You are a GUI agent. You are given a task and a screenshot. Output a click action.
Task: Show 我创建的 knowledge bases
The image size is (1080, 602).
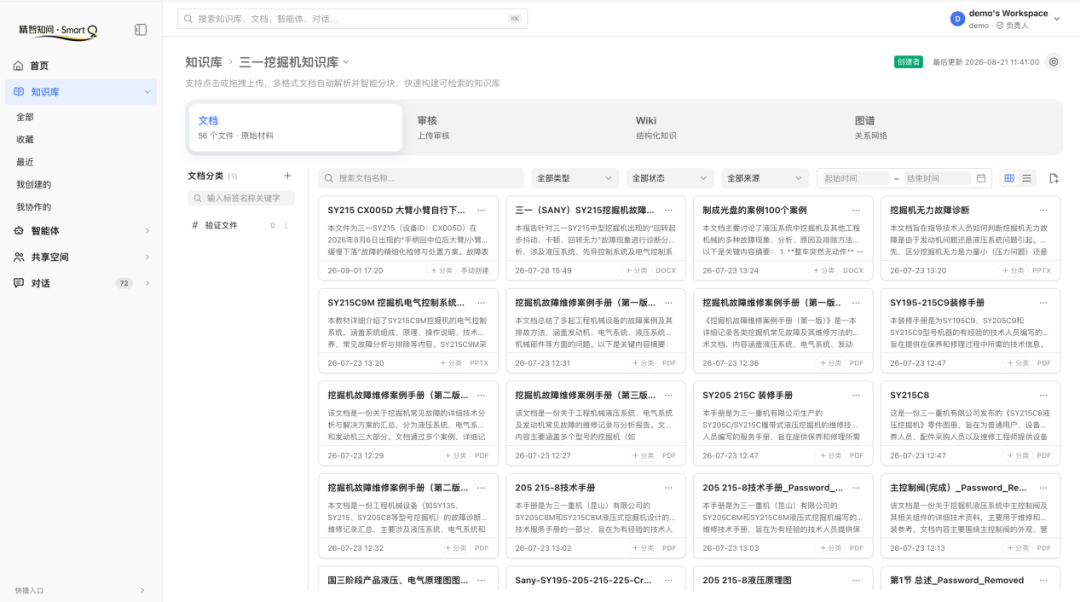(34, 185)
